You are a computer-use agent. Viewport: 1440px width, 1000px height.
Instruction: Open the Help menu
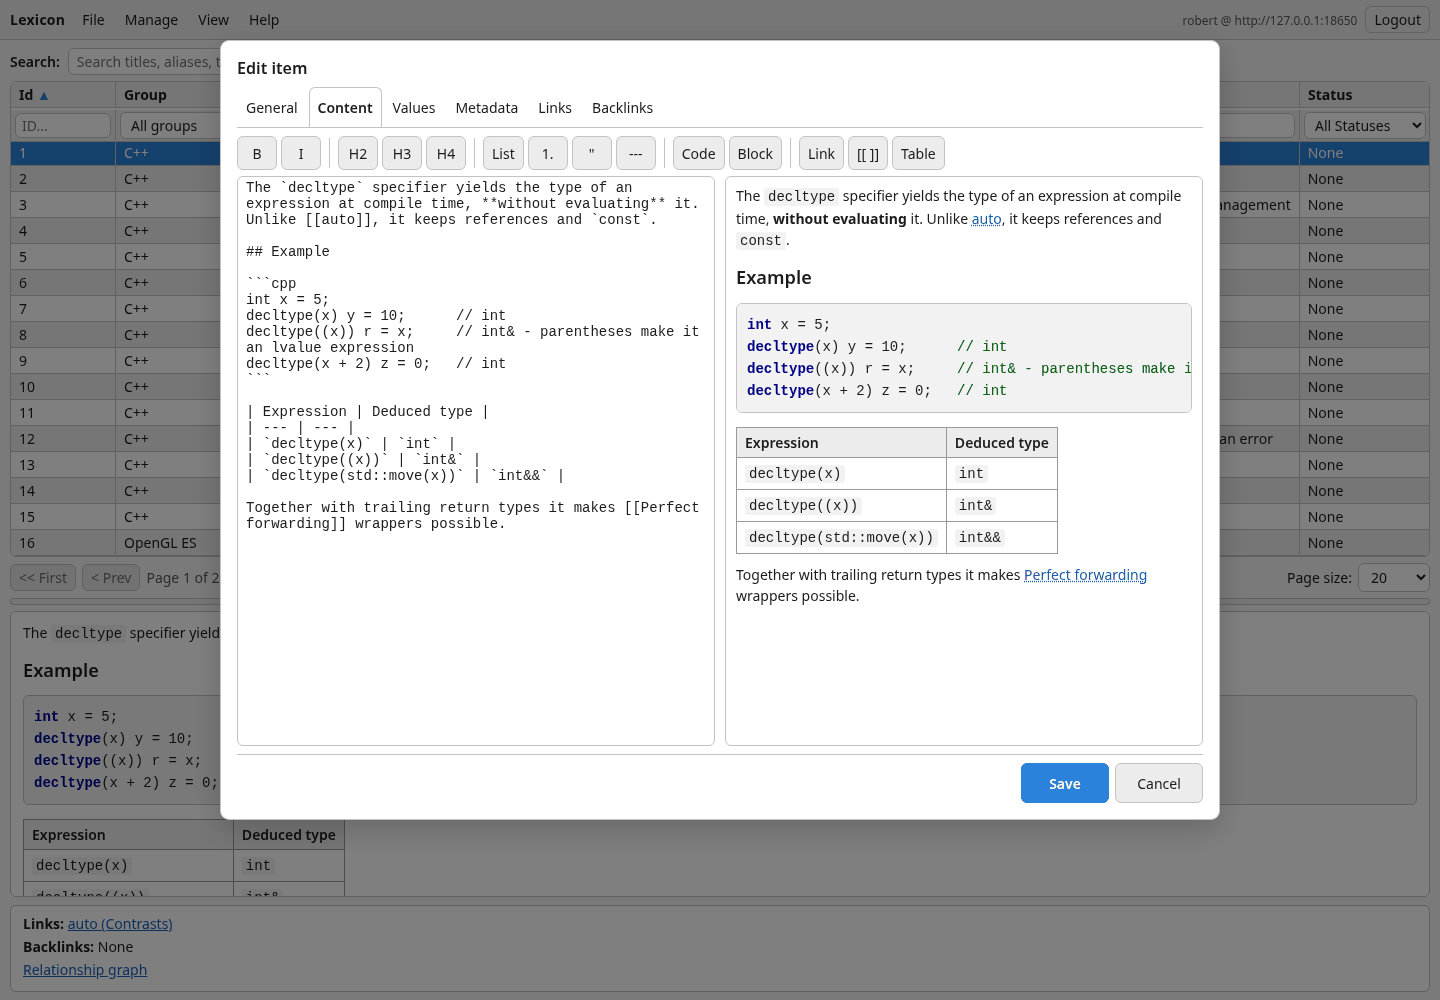264,20
